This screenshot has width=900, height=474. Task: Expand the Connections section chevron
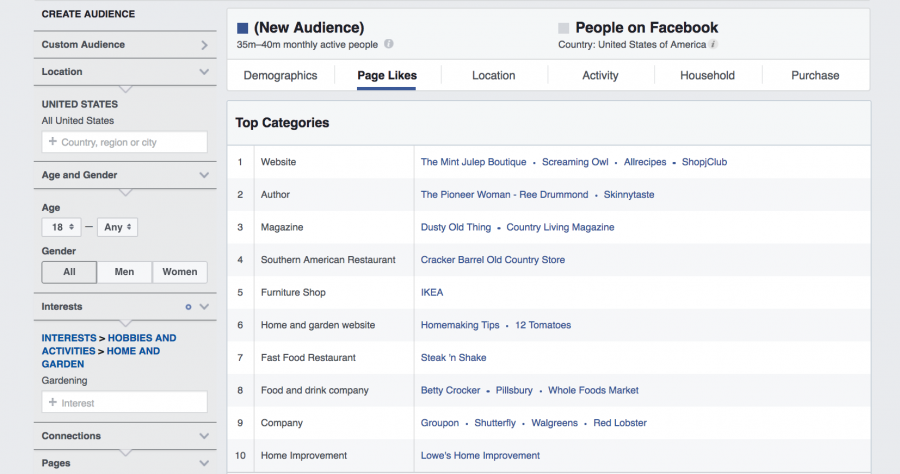(x=204, y=436)
